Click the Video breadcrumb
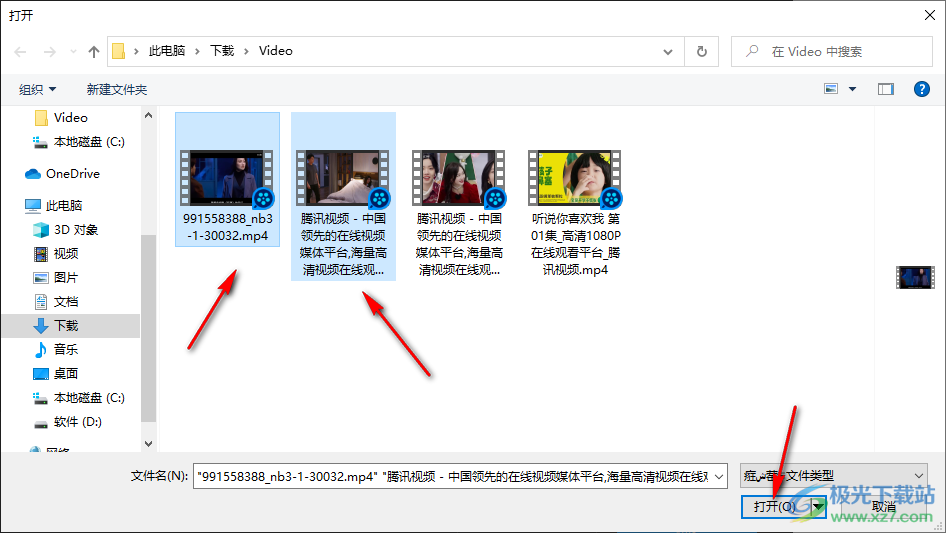This screenshot has height=533, width=946. pos(276,51)
